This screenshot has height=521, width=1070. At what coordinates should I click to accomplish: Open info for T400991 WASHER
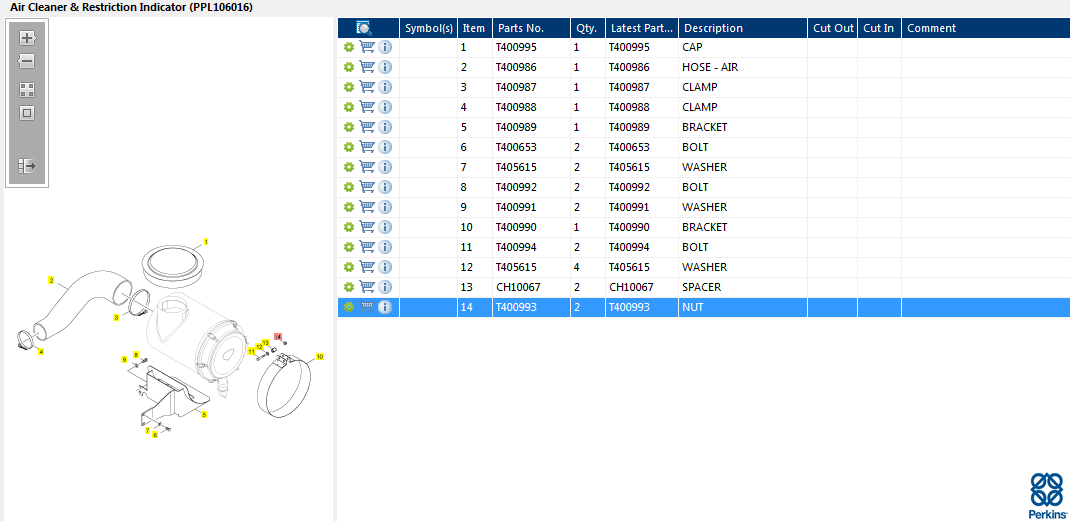click(x=385, y=207)
